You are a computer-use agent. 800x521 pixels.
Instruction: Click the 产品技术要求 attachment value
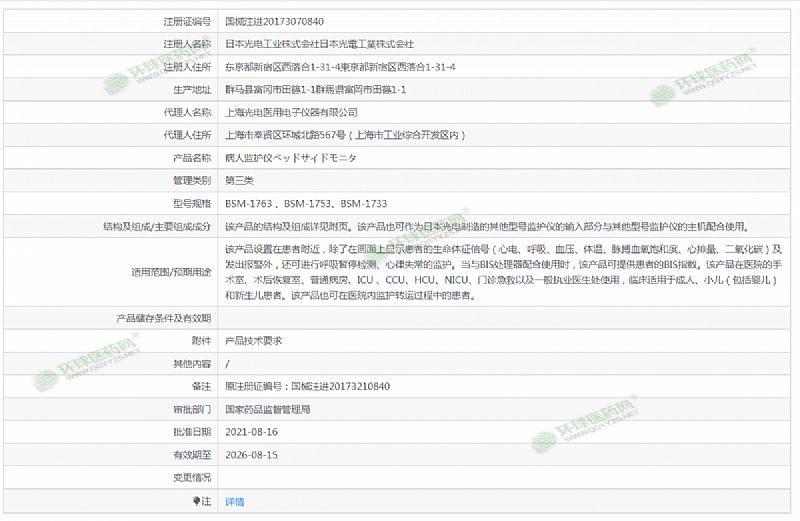coord(253,341)
